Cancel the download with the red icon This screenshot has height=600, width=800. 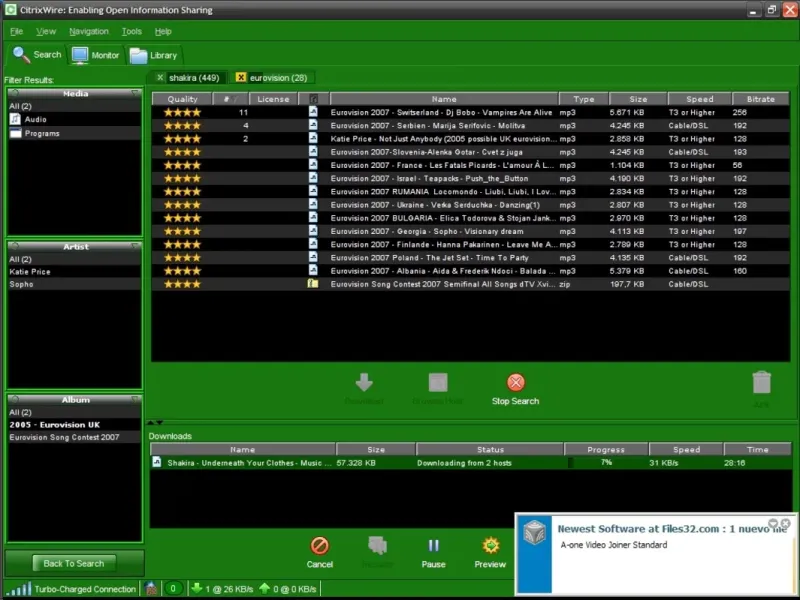(319, 545)
